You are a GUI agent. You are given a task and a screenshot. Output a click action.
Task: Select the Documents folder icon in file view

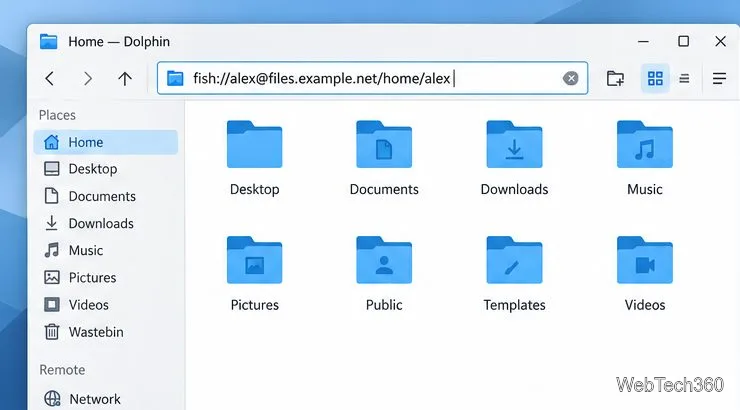[384, 144]
